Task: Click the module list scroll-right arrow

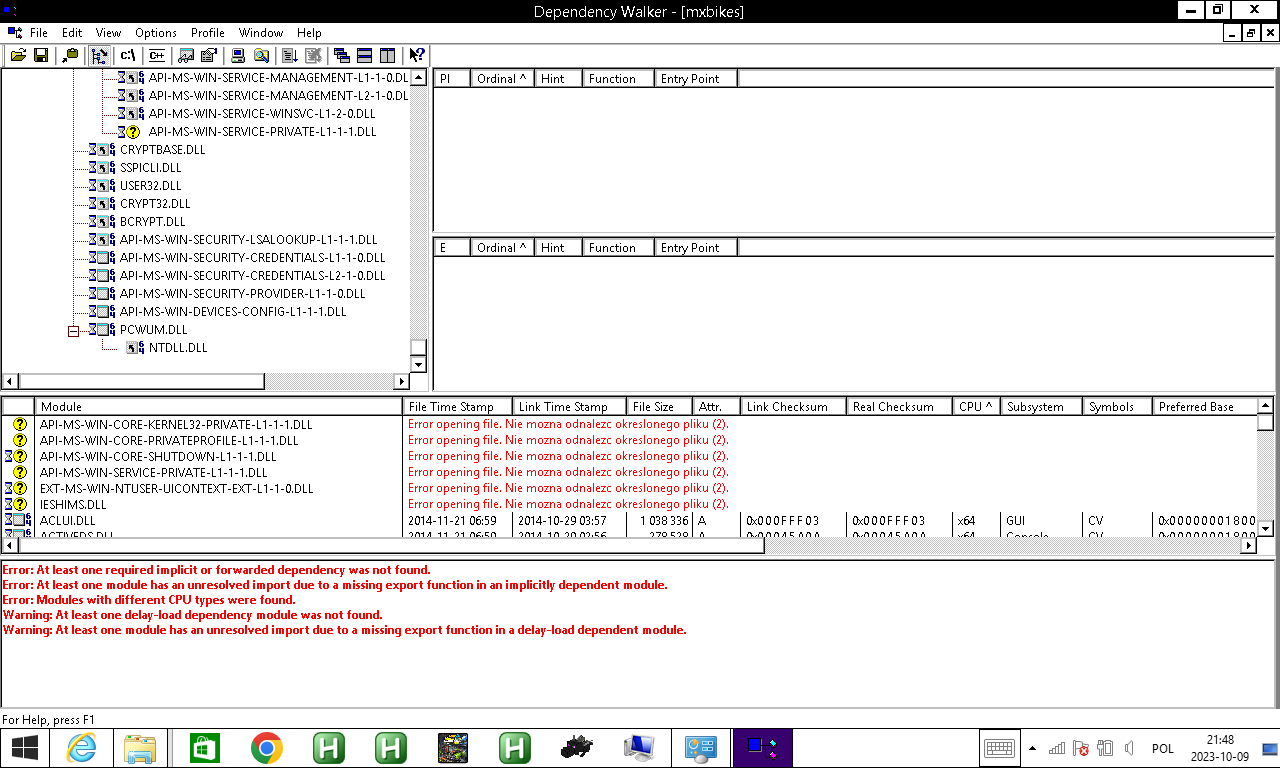Action: tap(1248, 546)
